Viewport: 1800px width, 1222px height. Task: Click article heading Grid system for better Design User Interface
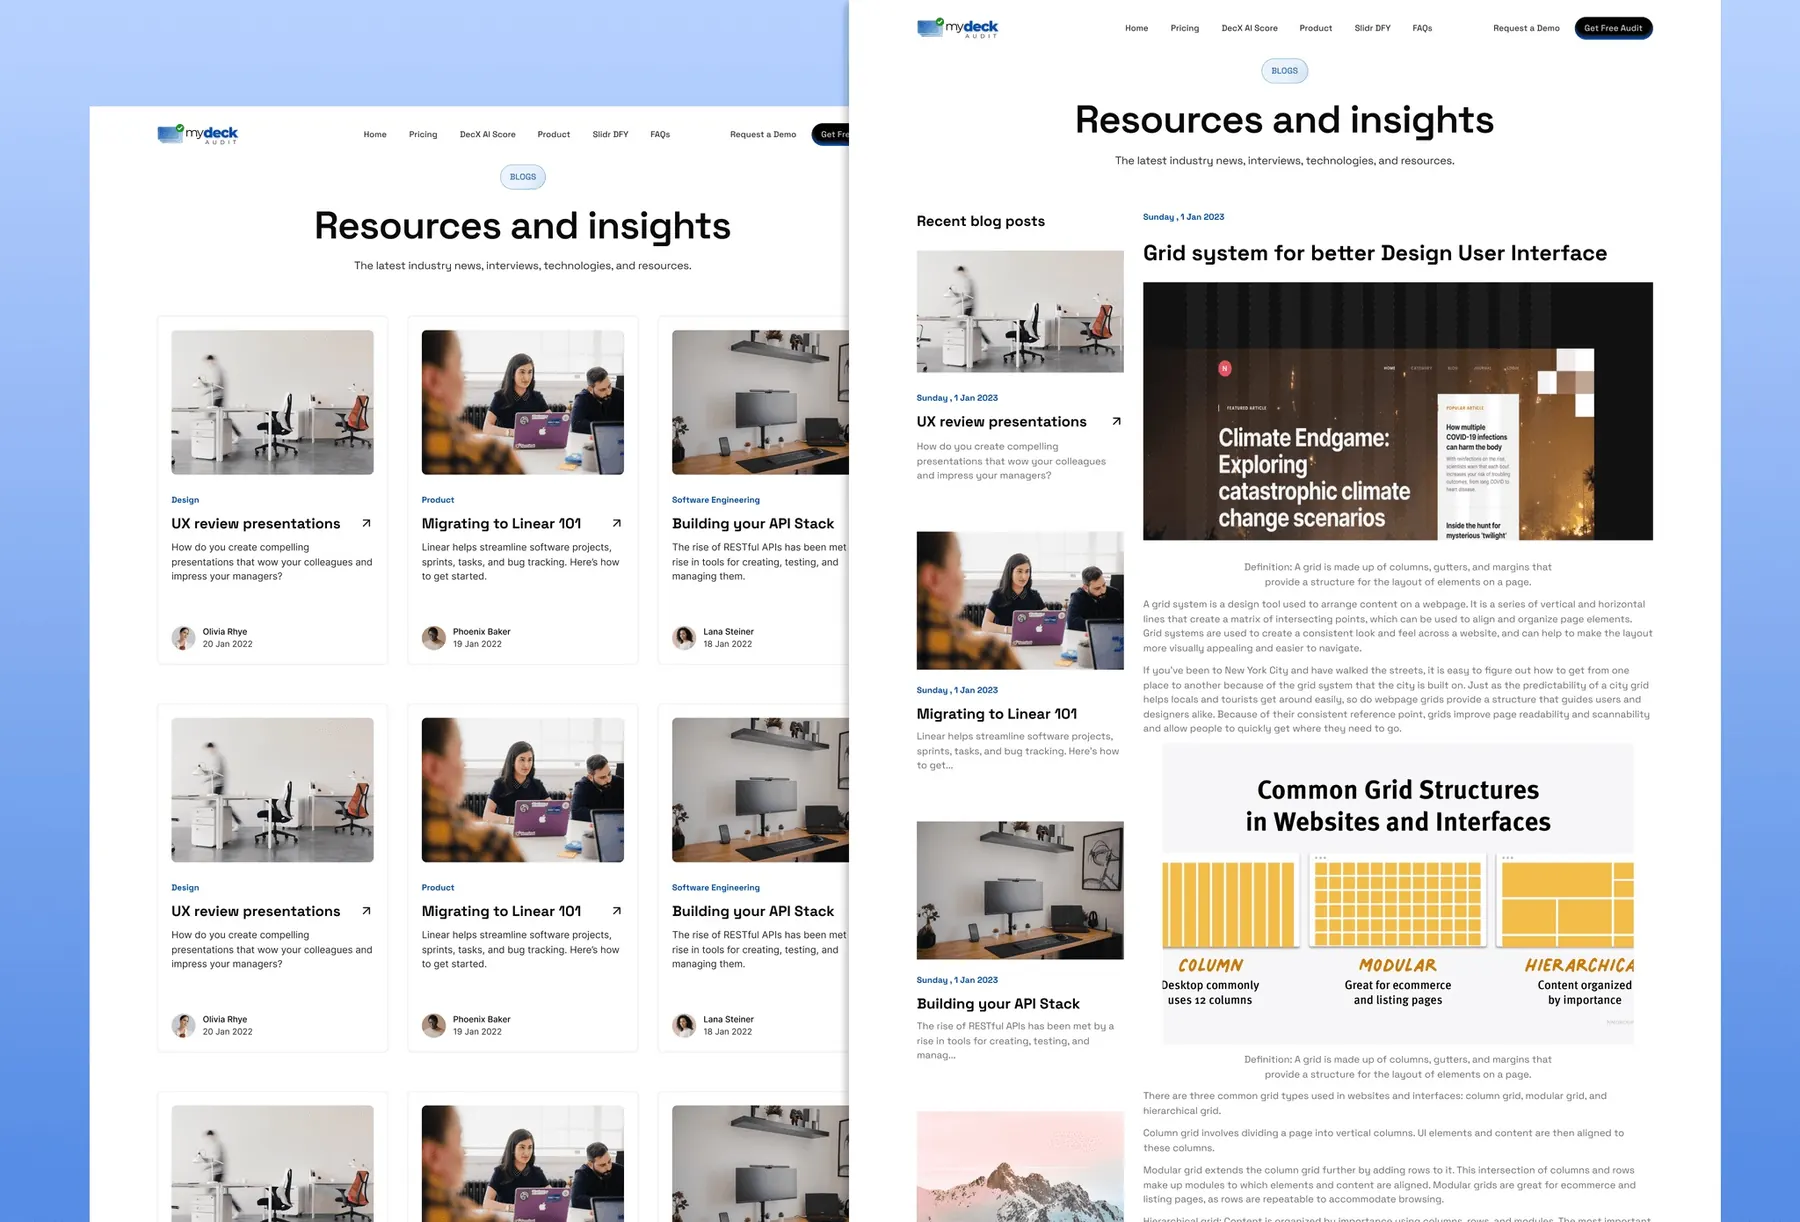pos(1375,253)
